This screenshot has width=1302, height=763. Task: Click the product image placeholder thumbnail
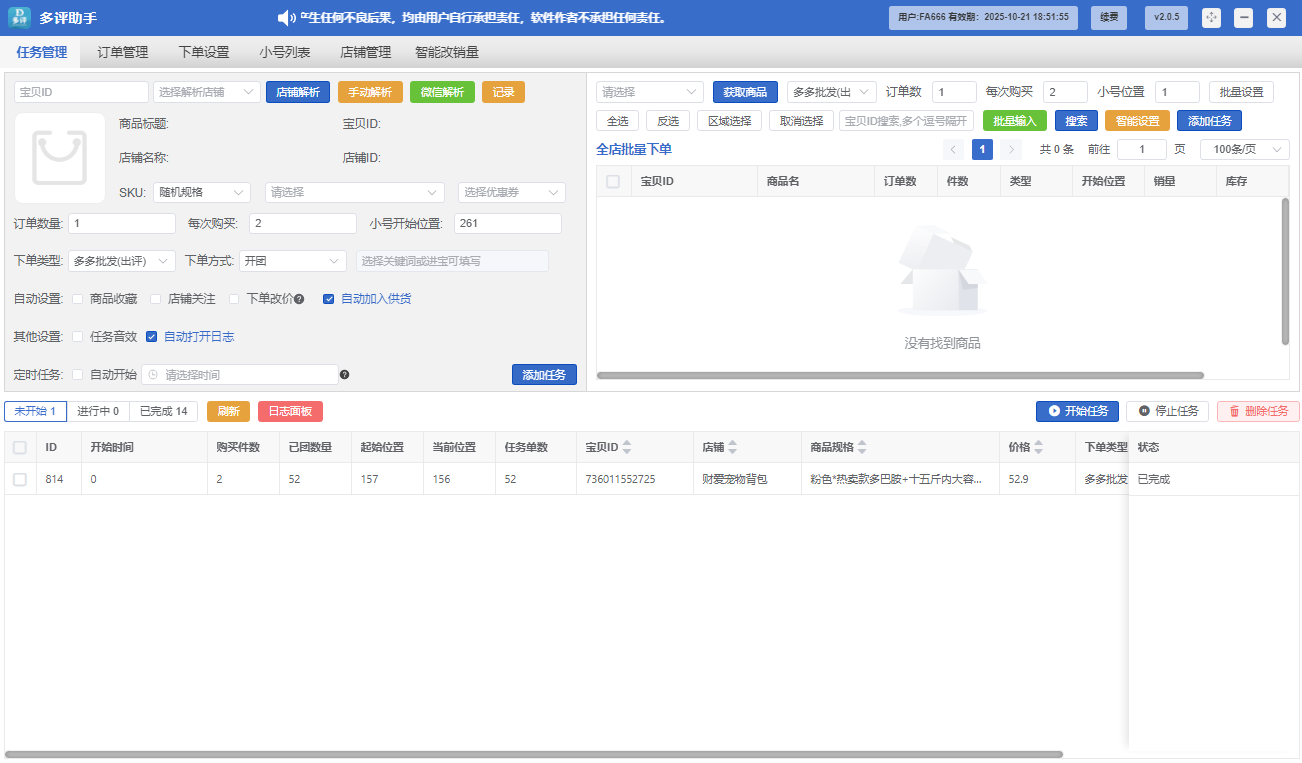coord(59,158)
